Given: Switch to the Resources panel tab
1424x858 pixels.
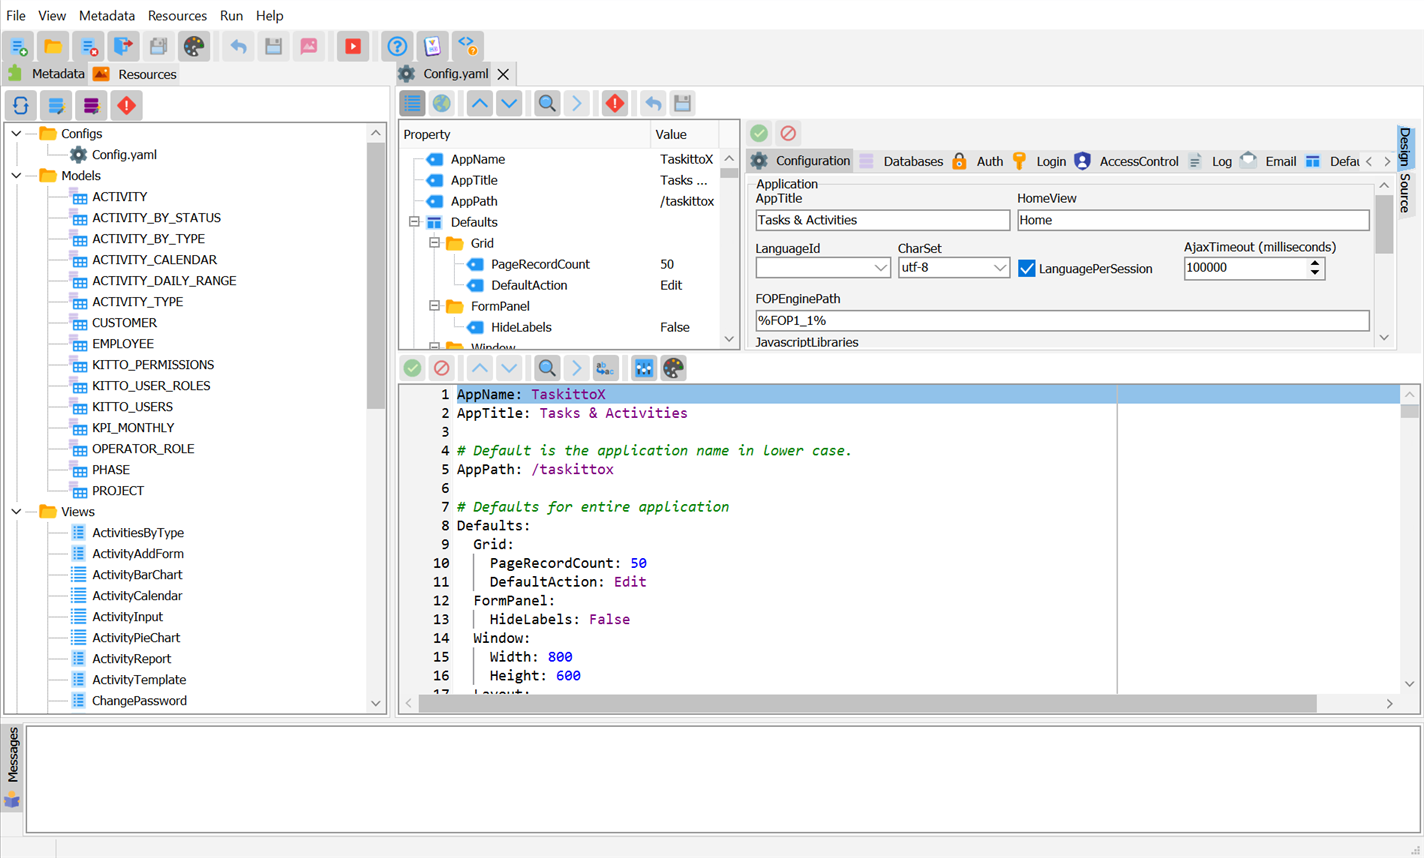Looking at the screenshot, I should pos(135,74).
